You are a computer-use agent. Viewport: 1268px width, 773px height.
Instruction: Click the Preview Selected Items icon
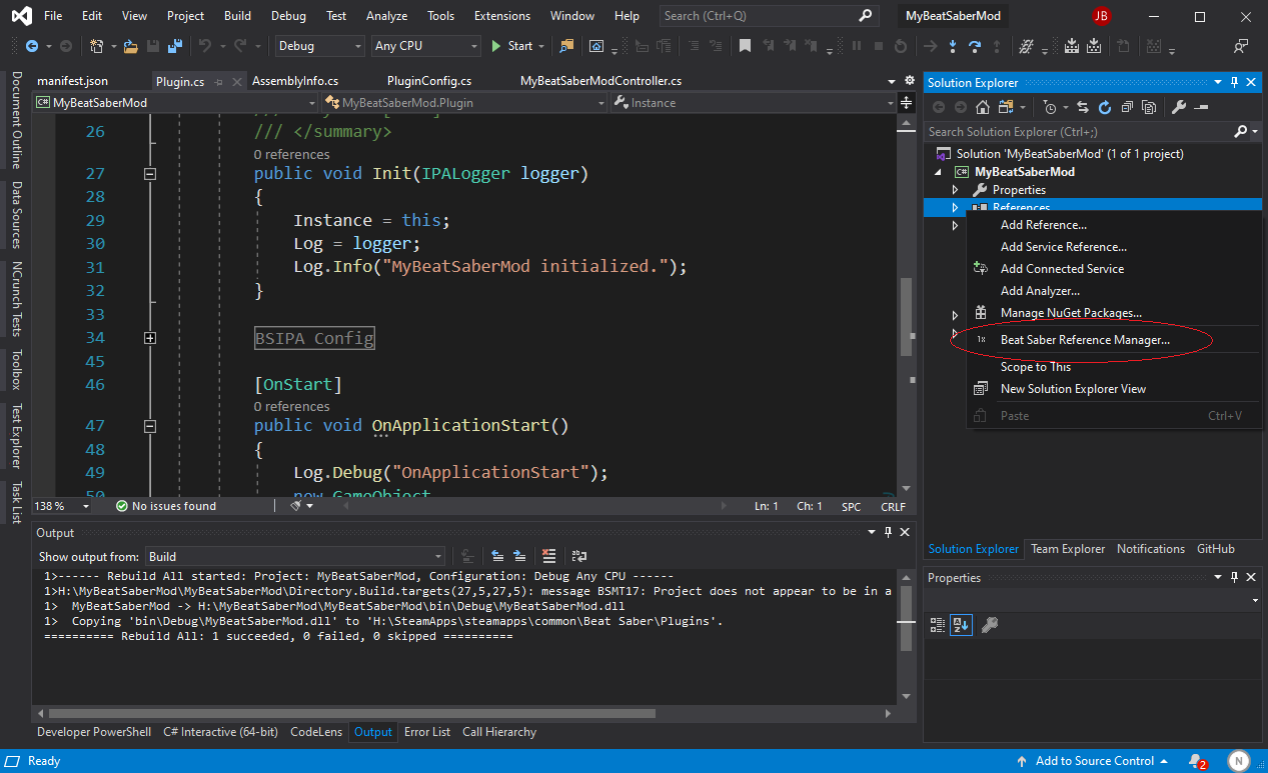(1201, 107)
